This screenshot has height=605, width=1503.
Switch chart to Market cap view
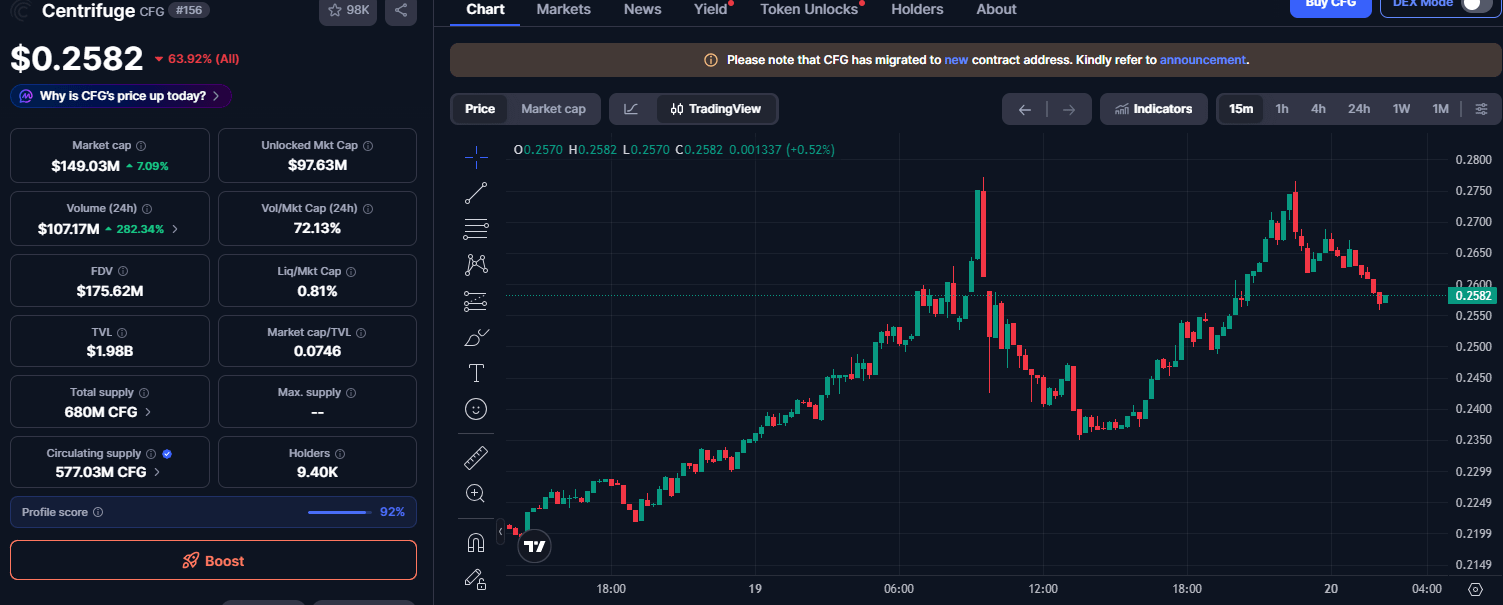pyautogui.click(x=553, y=109)
